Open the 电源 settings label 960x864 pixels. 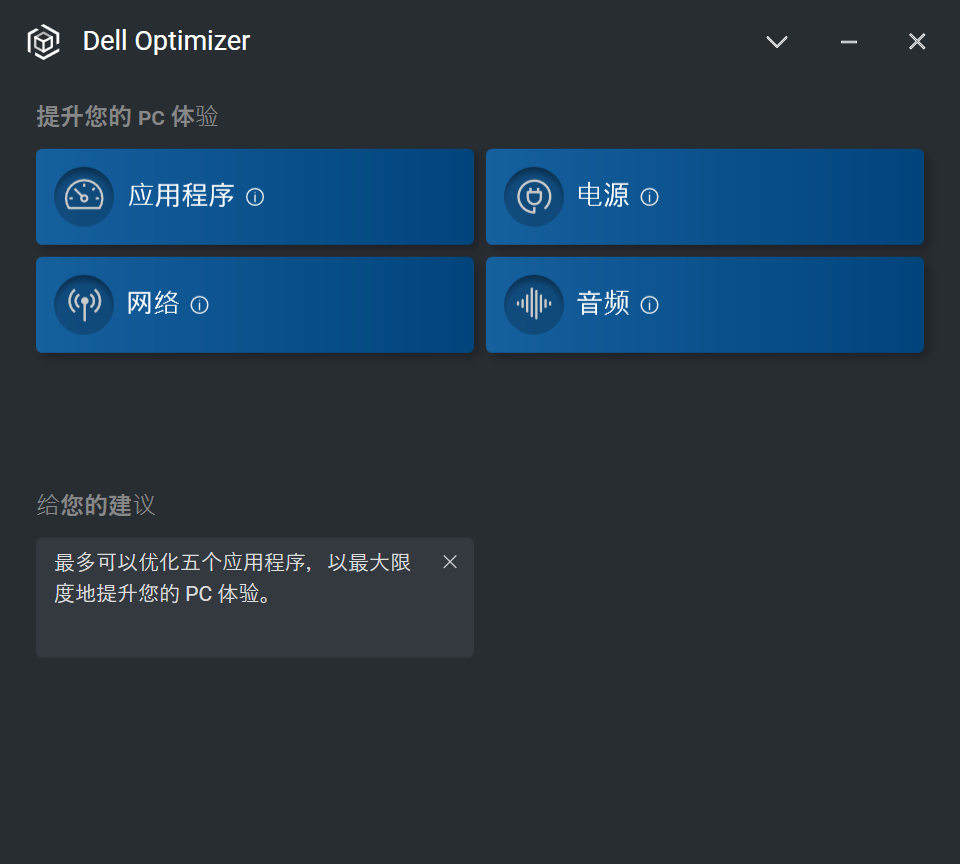tap(604, 196)
